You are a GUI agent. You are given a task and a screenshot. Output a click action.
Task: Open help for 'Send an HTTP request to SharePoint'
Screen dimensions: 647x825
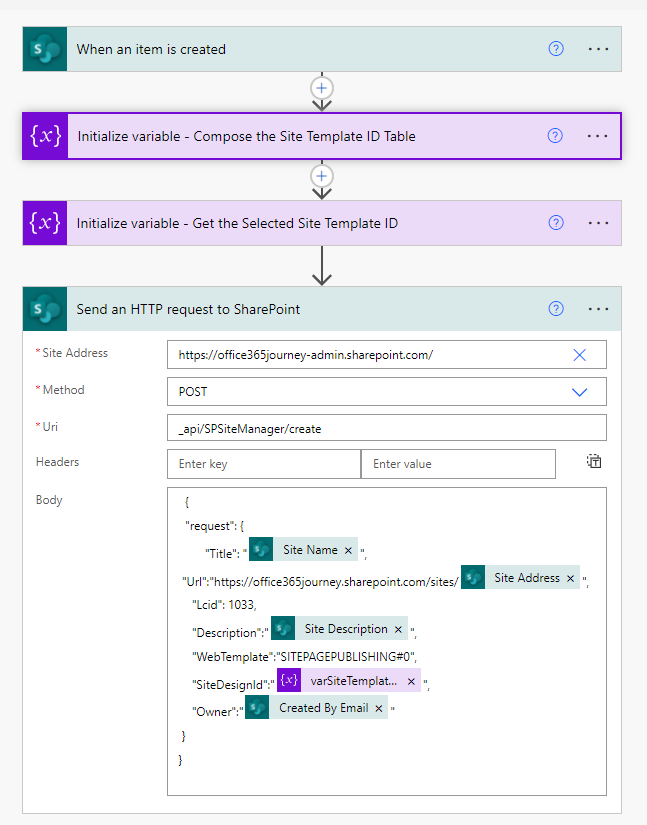(x=556, y=309)
